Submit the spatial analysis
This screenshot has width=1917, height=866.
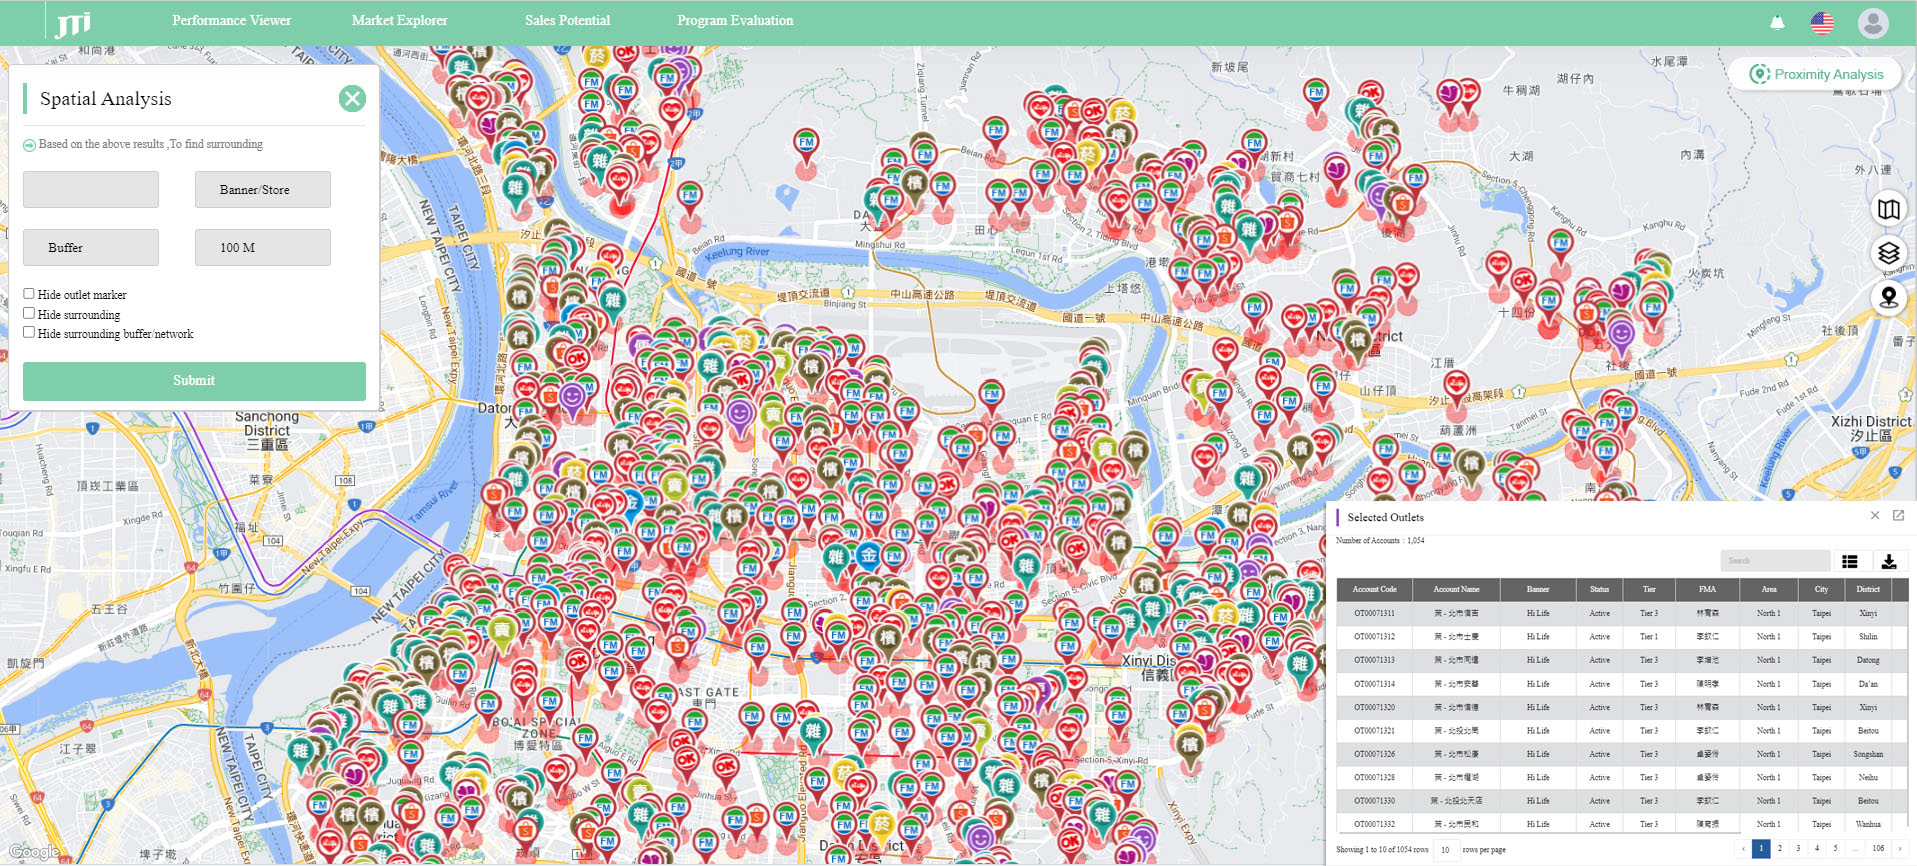194,381
